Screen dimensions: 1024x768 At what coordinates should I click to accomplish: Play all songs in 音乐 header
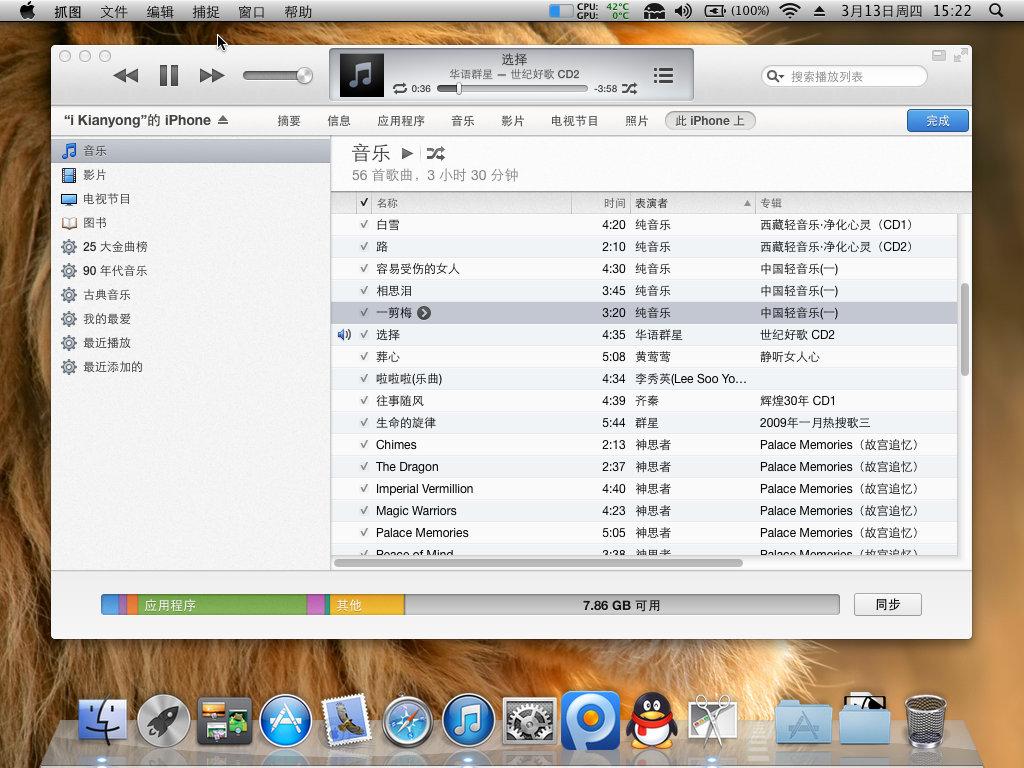407,153
